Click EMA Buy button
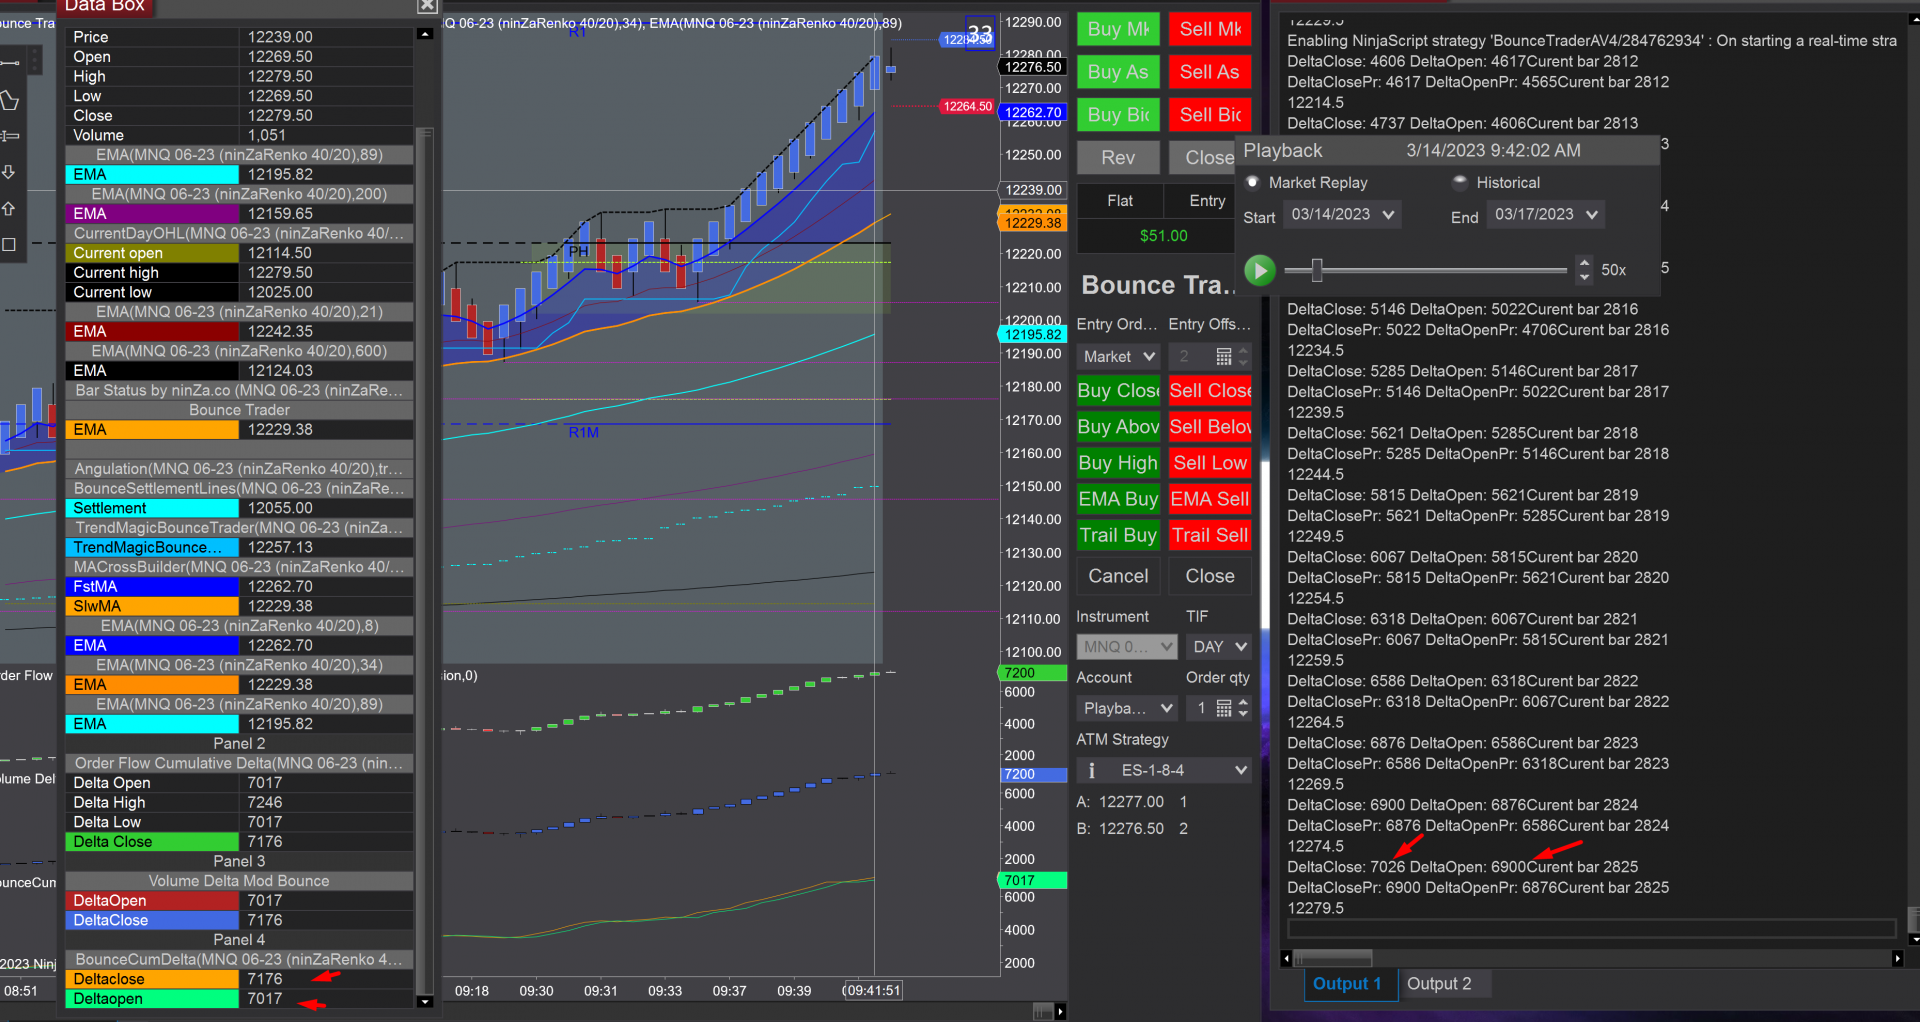1920x1022 pixels. coord(1118,499)
